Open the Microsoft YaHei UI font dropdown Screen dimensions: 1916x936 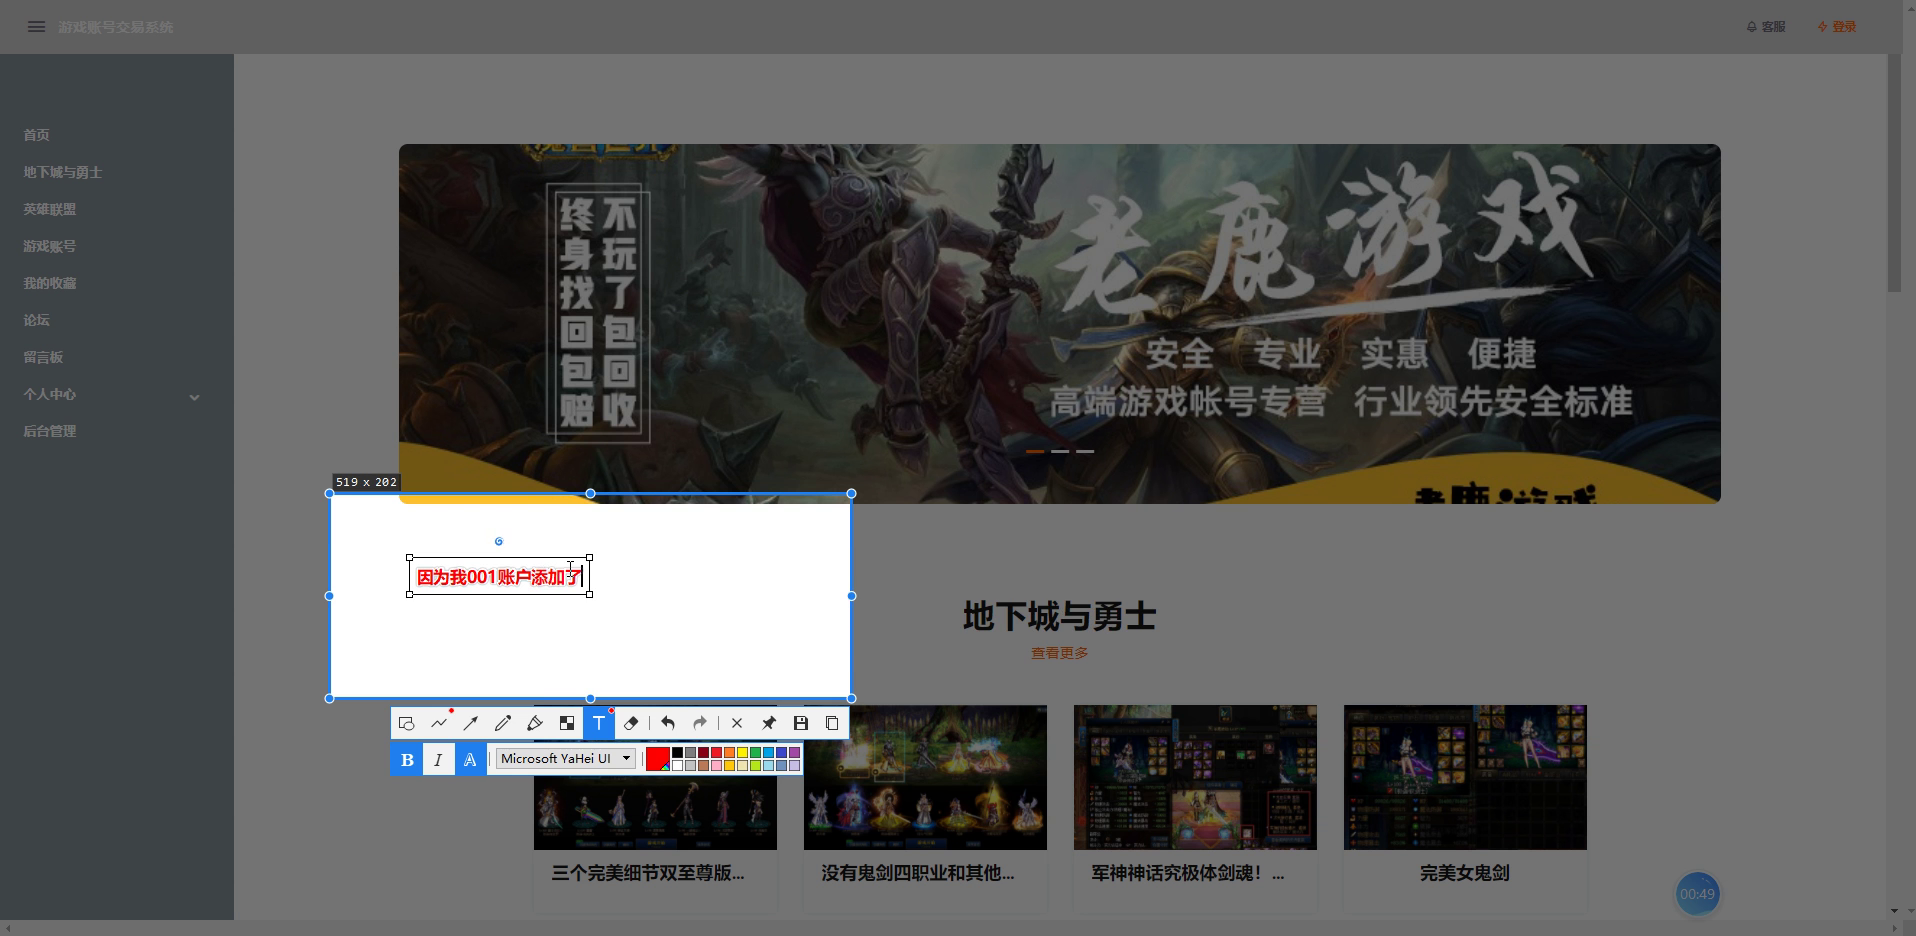click(x=566, y=758)
